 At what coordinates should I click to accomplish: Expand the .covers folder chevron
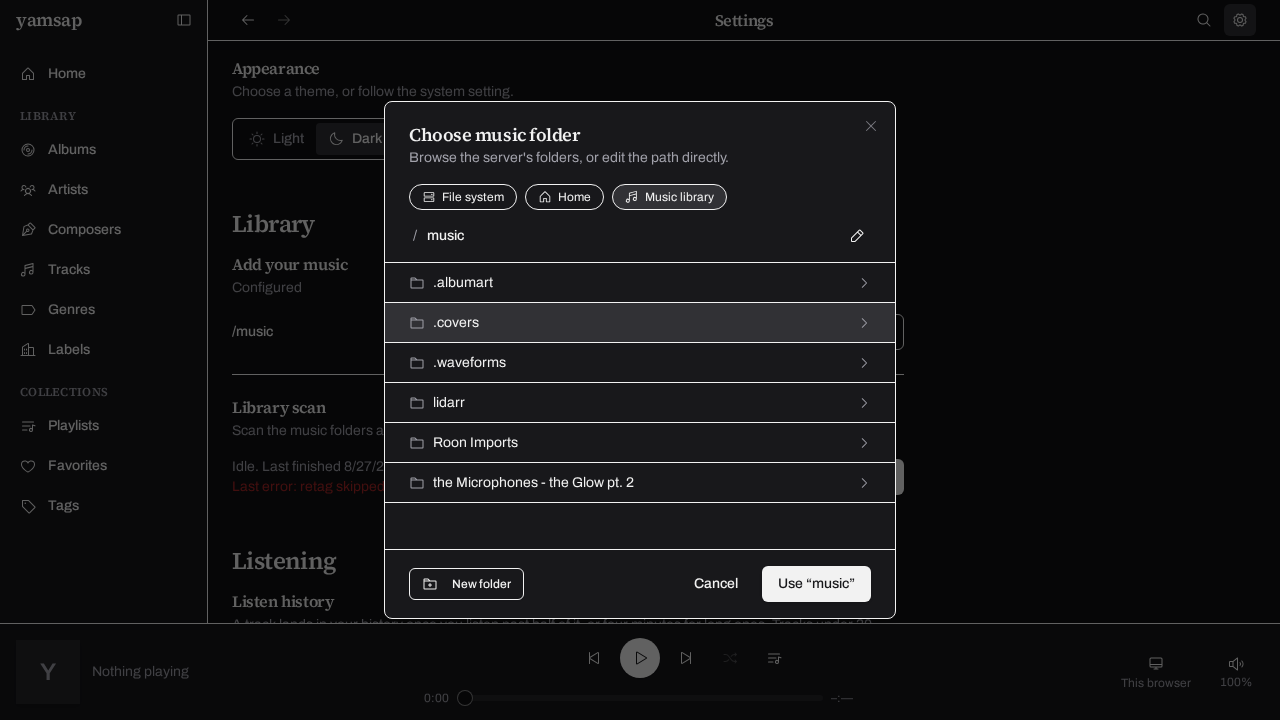pyautogui.click(x=864, y=323)
